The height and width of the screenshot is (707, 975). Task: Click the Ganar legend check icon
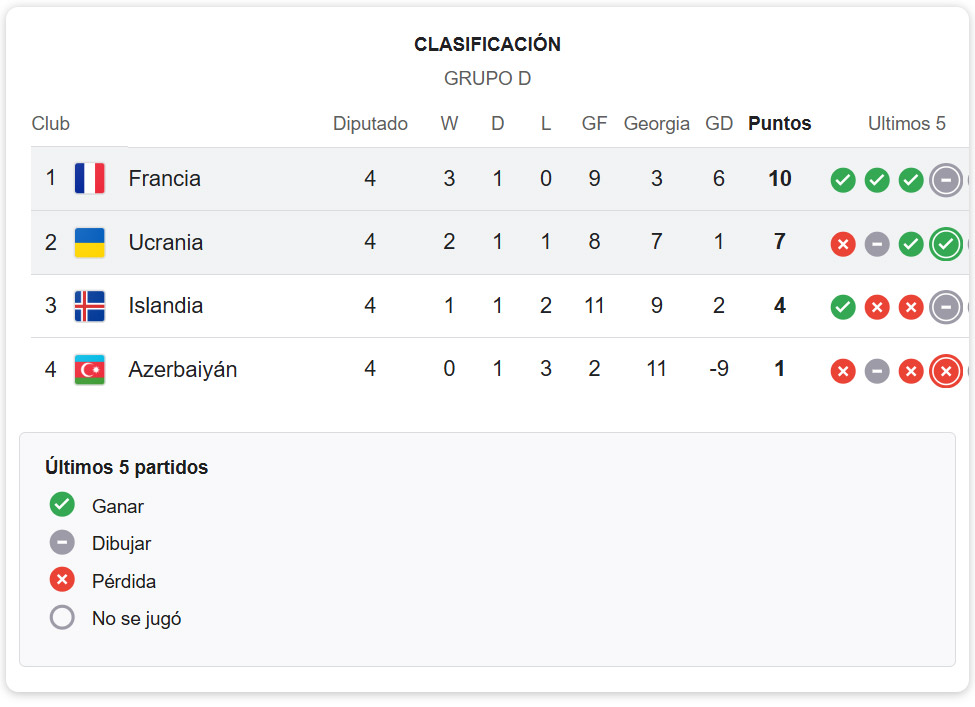click(x=62, y=505)
